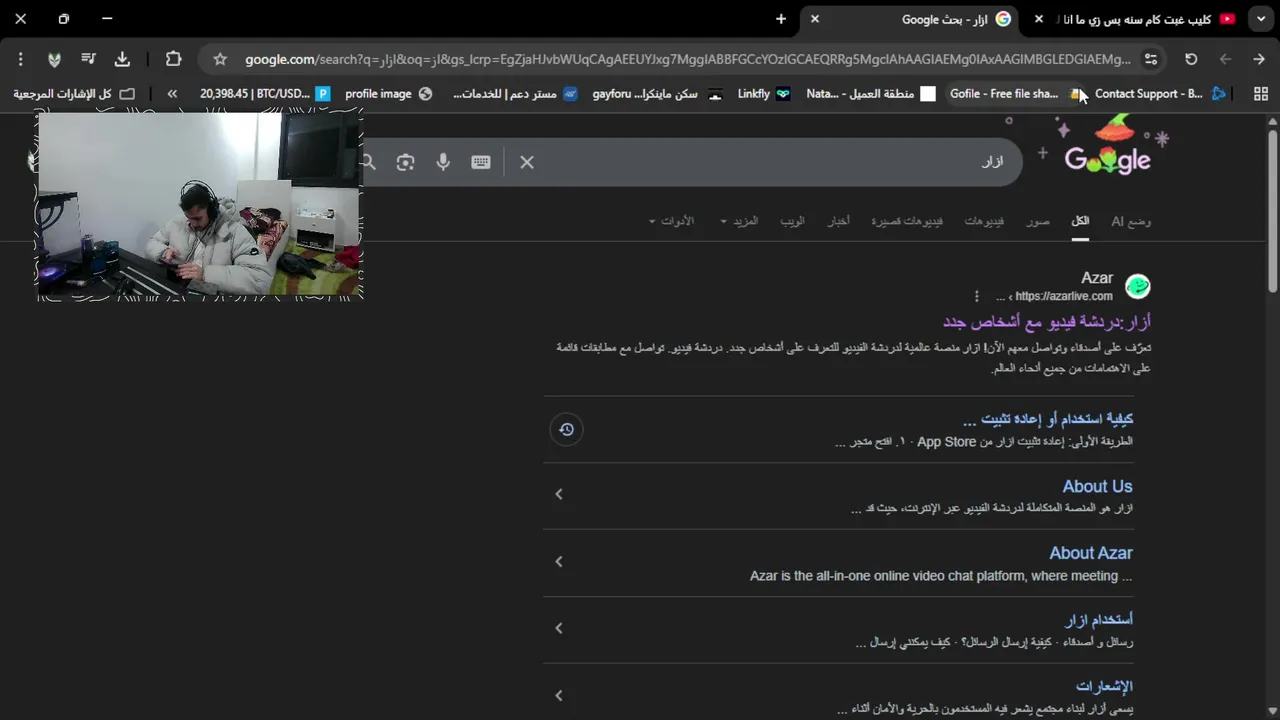Click the plus icon beside Google logo
Image resolution: width=1280 pixels, height=720 pixels.
coord(1042,153)
